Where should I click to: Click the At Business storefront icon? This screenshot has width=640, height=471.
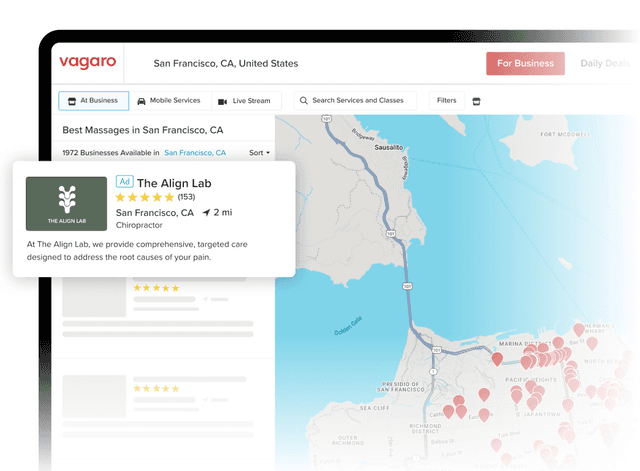pos(72,101)
